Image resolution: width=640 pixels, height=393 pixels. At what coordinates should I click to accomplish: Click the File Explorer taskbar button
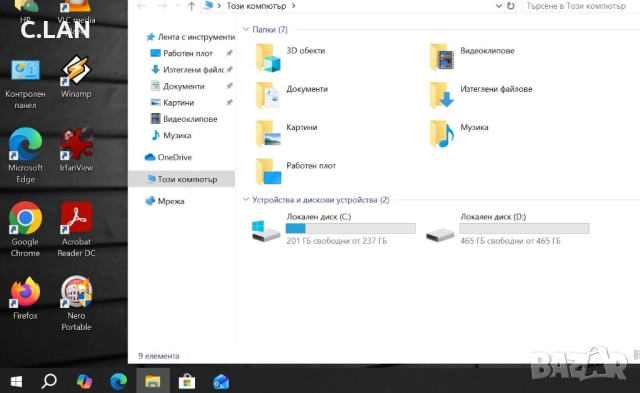point(153,382)
